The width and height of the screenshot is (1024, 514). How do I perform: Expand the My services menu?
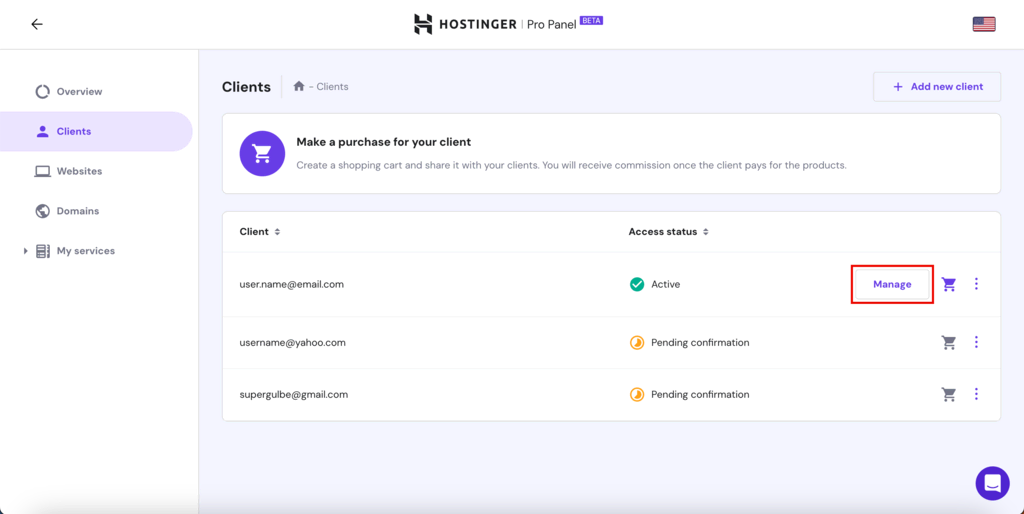click(26, 251)
